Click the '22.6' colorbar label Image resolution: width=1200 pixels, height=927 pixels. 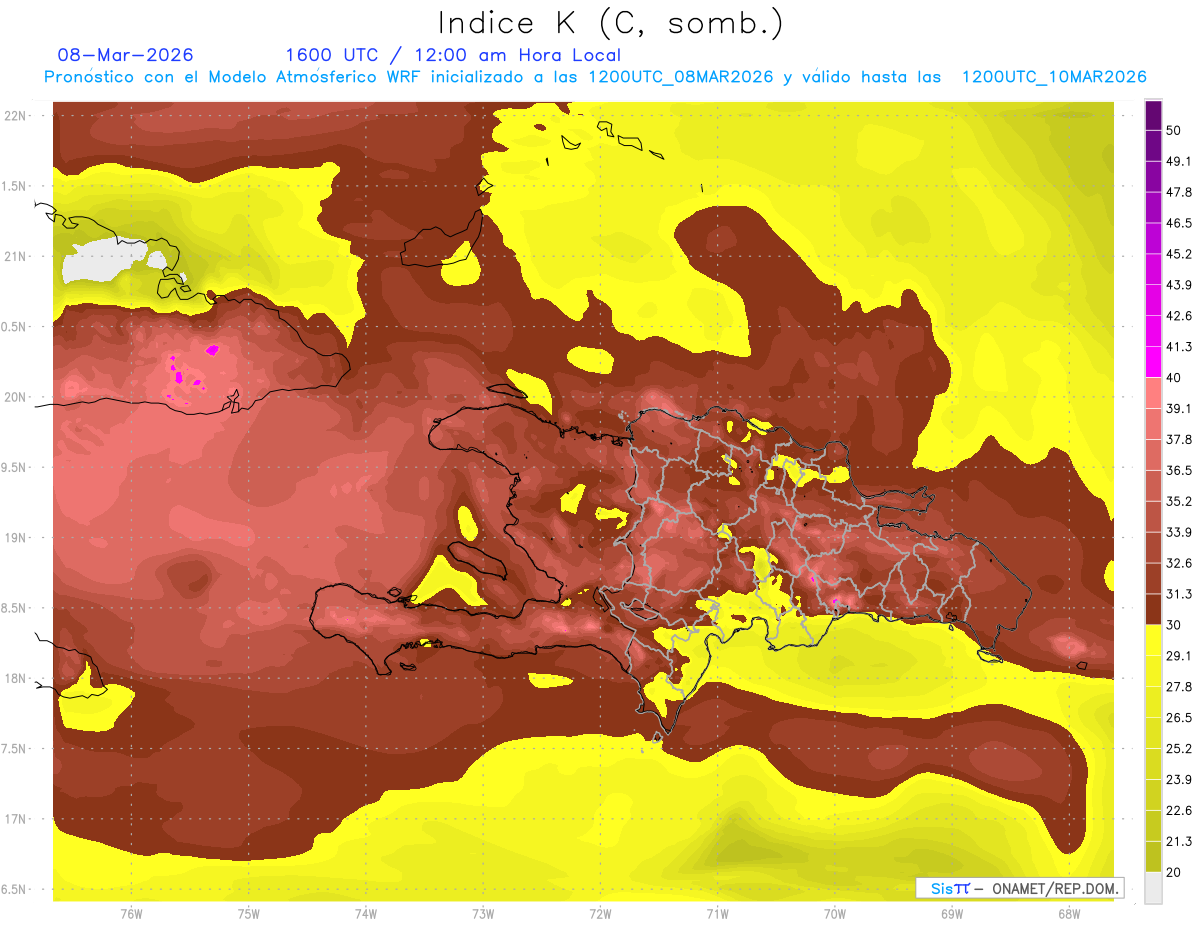pyautogui.click(x=1179, y=811)
